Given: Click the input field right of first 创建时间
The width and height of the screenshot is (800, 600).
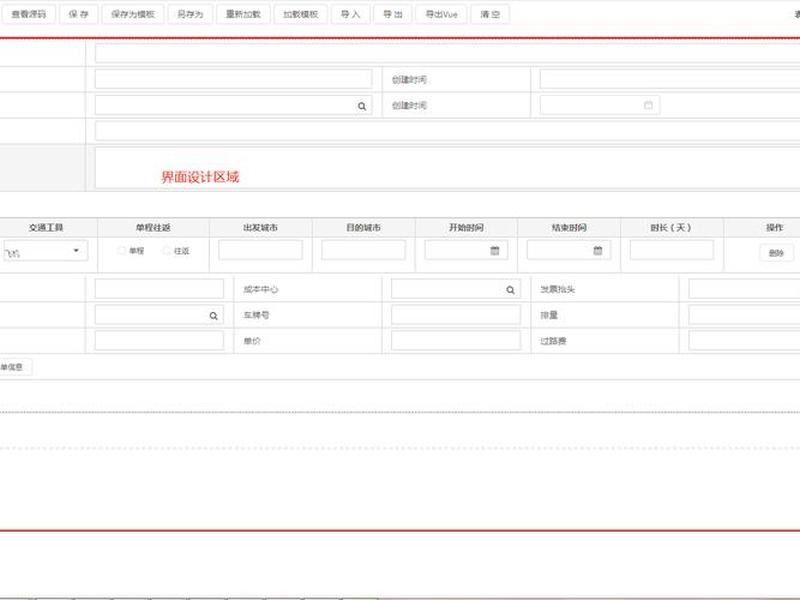Looking at the screenshot, I should tap(670, 79).
